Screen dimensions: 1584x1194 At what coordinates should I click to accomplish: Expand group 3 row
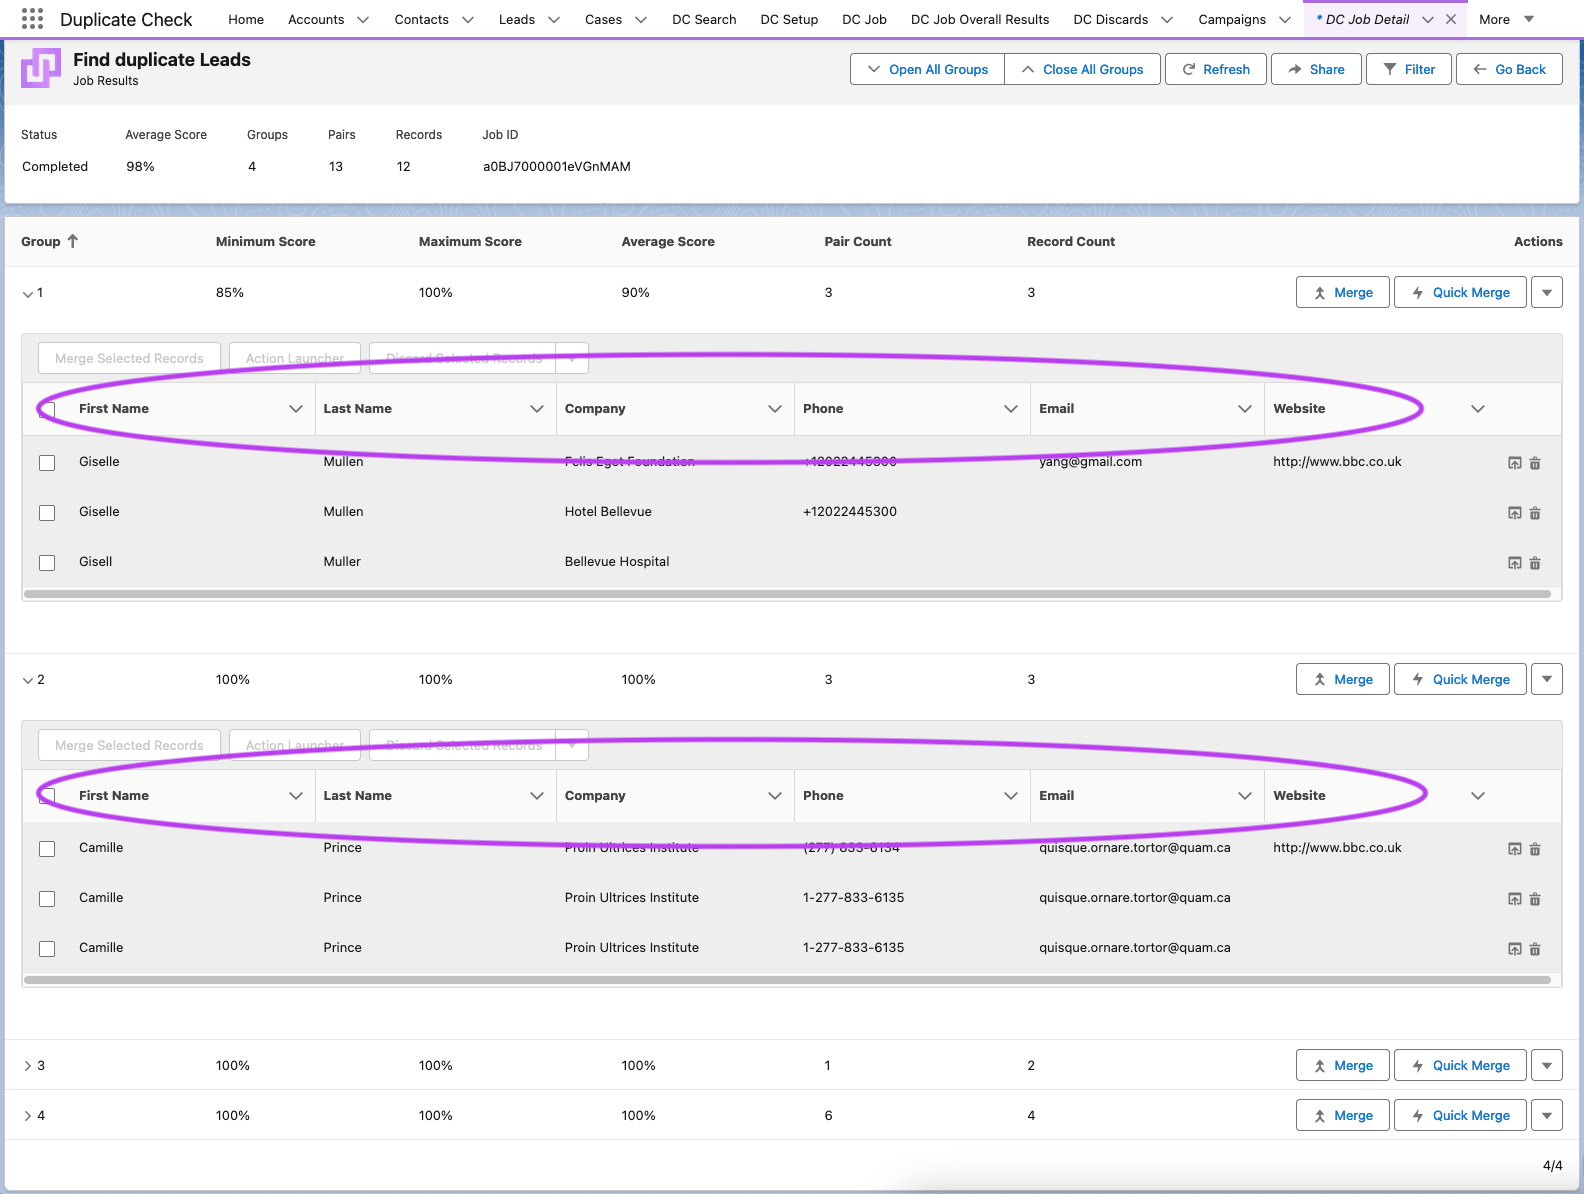(x=28, y=1066)
